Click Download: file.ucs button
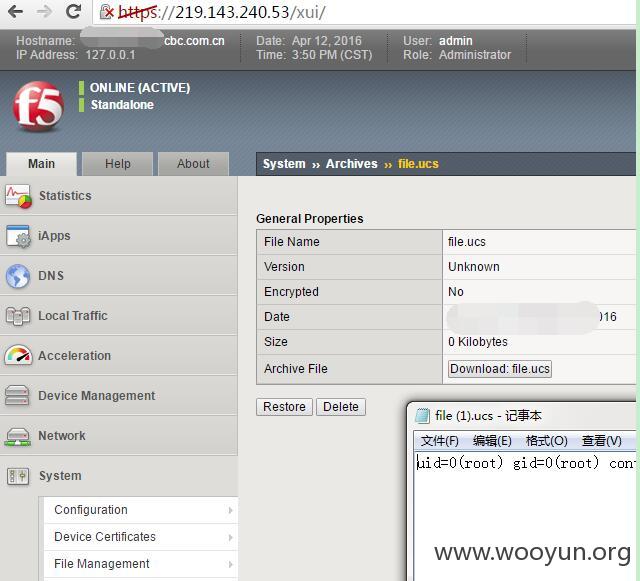The height and width of the screenshot is (581, 640). click(x=500, y=369)
